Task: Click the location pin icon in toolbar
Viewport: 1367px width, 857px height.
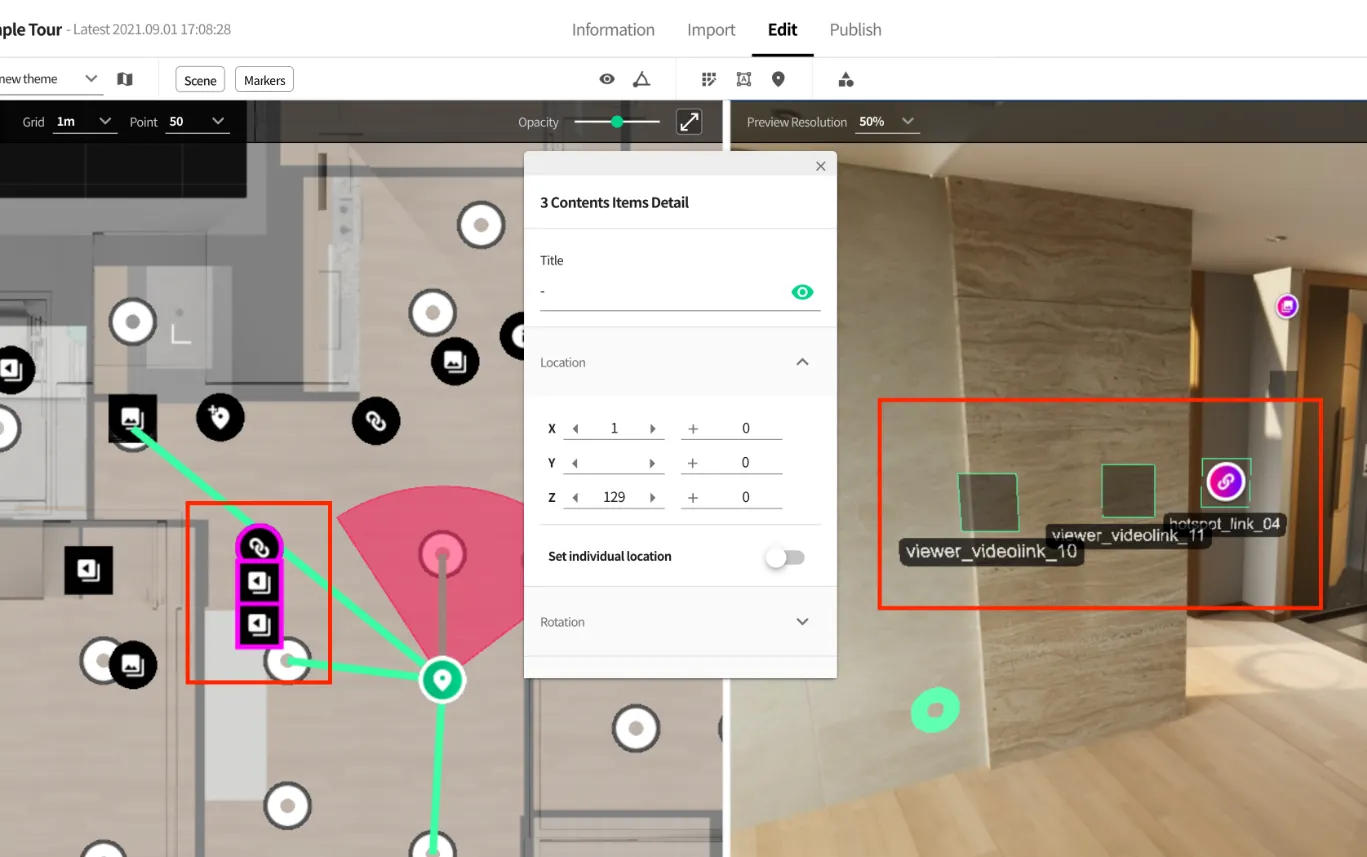Action: pos(778,79)
